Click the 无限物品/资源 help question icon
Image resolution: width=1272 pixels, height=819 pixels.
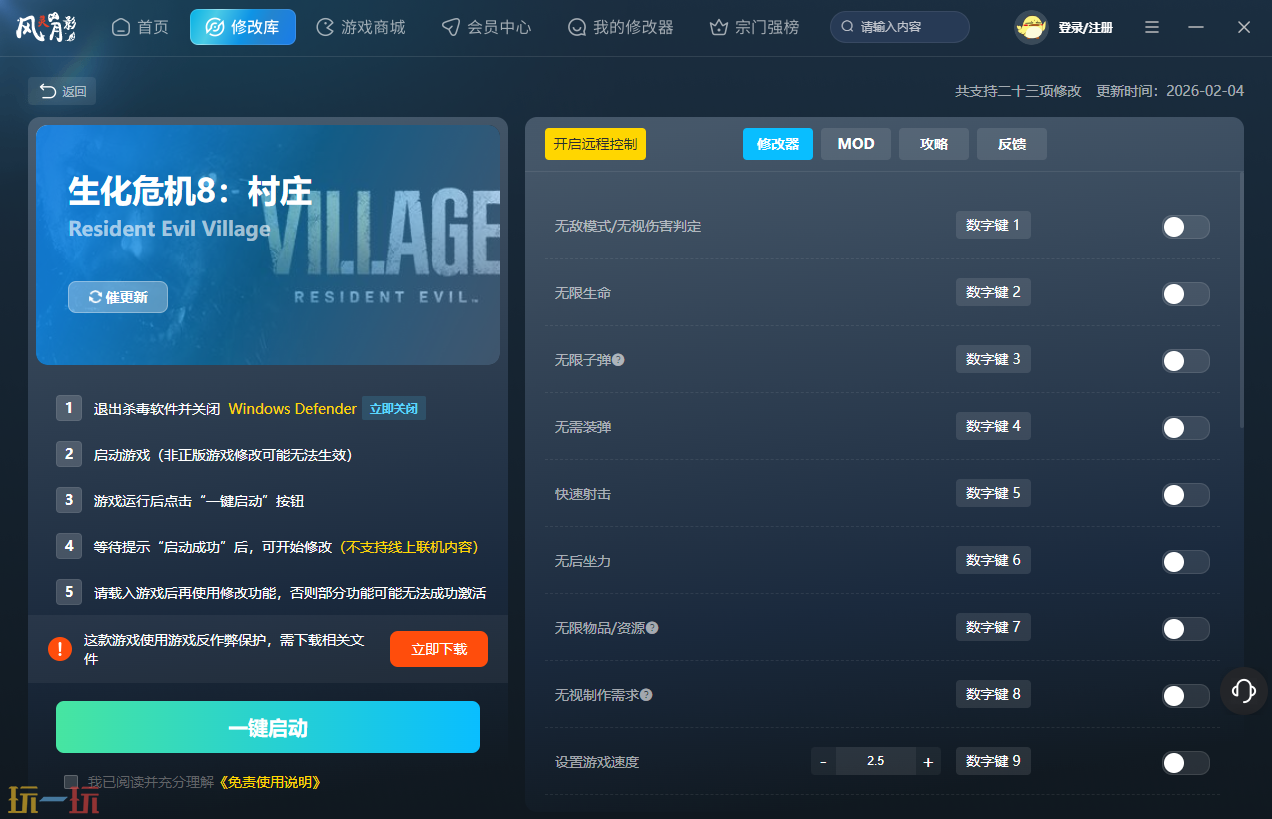pos(652,628)
